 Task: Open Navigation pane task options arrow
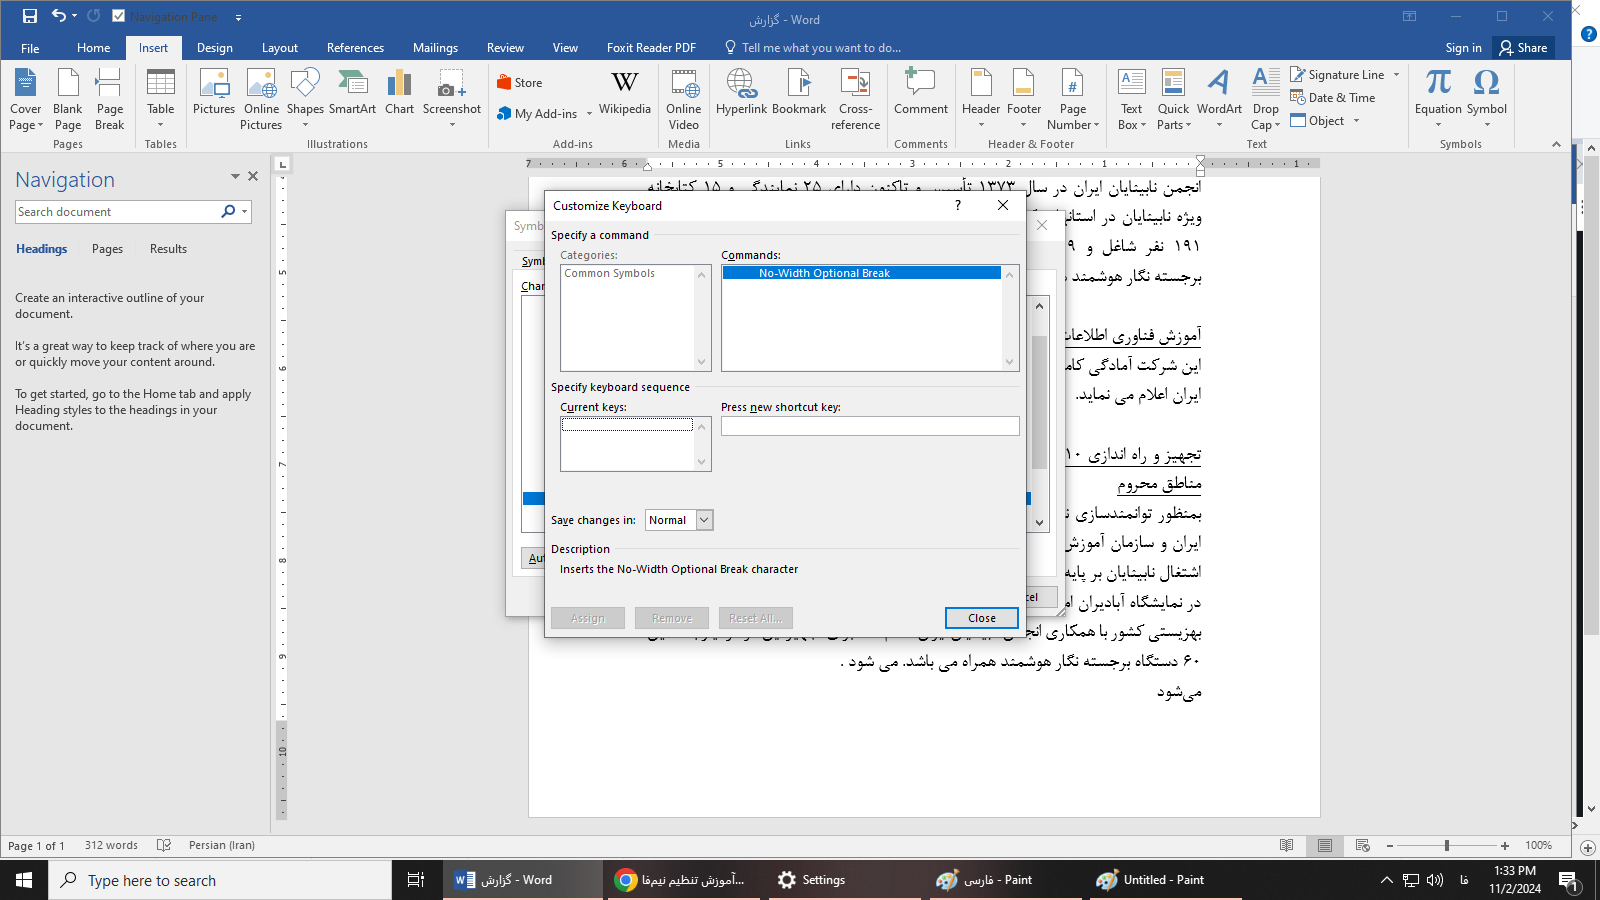(235, 176)
